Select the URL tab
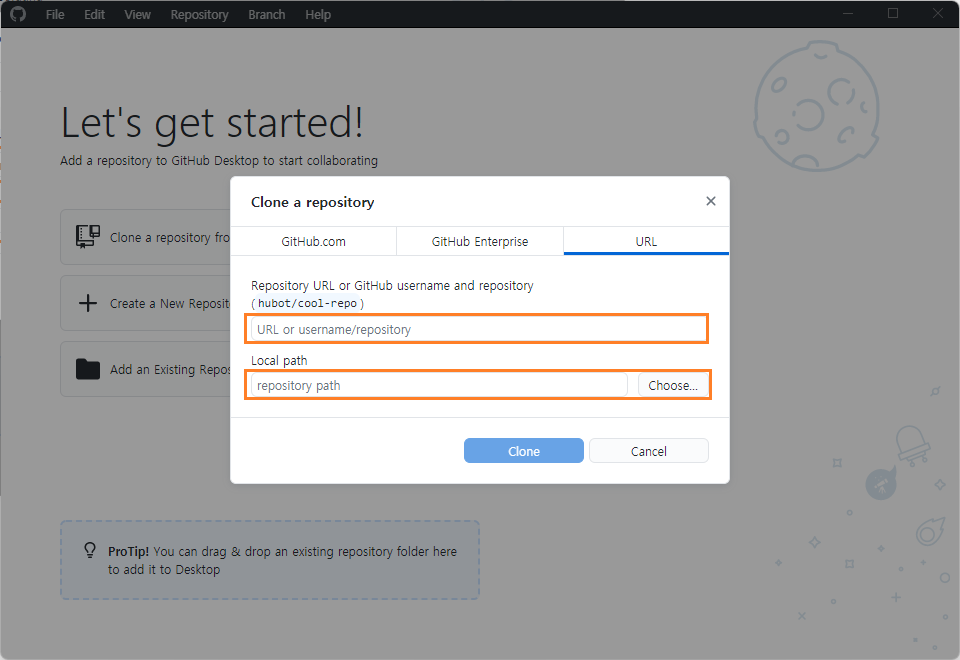This screenshot has width=960, height=660. pyautogui.click(x=646, y=241)
